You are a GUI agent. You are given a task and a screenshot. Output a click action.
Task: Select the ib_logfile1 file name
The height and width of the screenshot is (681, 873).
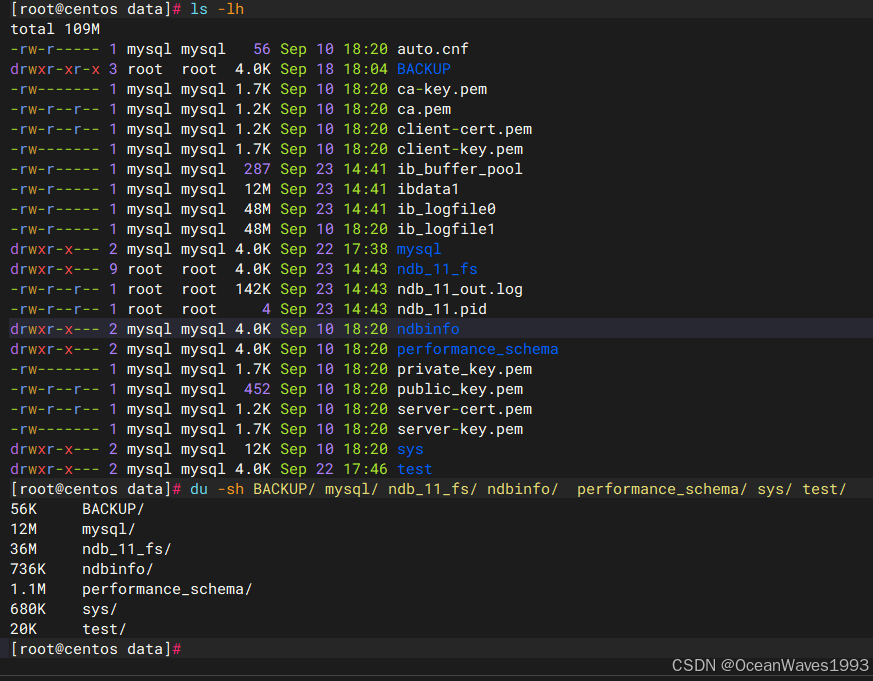(x=446, y=229)
